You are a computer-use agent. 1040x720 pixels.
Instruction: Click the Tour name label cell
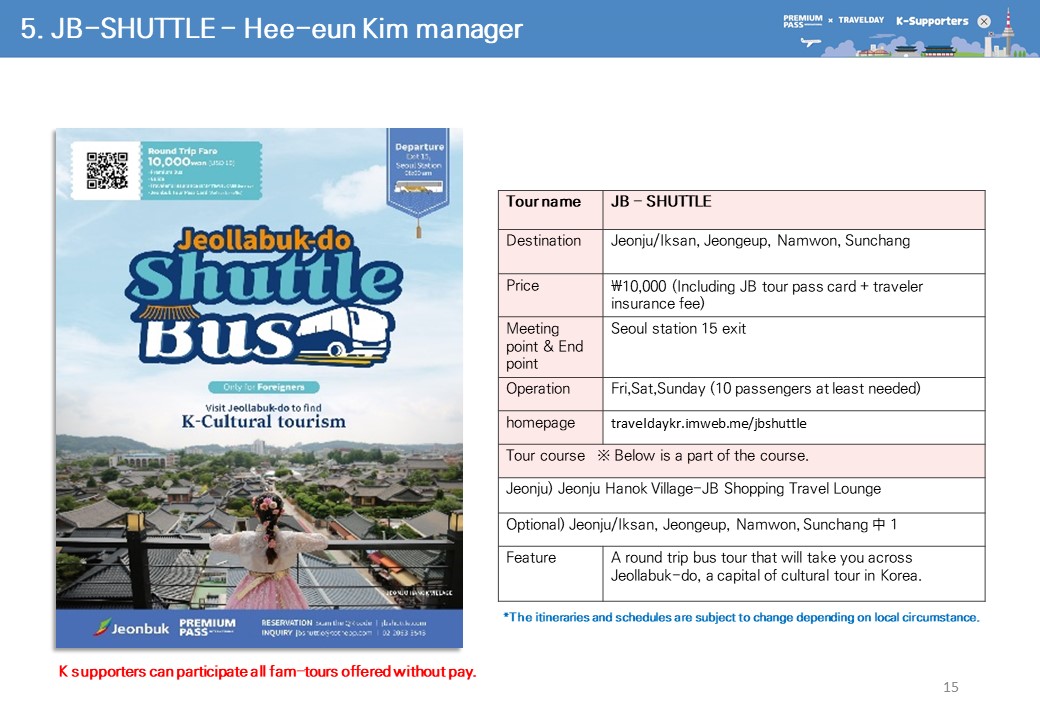pyautogui.click(x=551, y=210)
